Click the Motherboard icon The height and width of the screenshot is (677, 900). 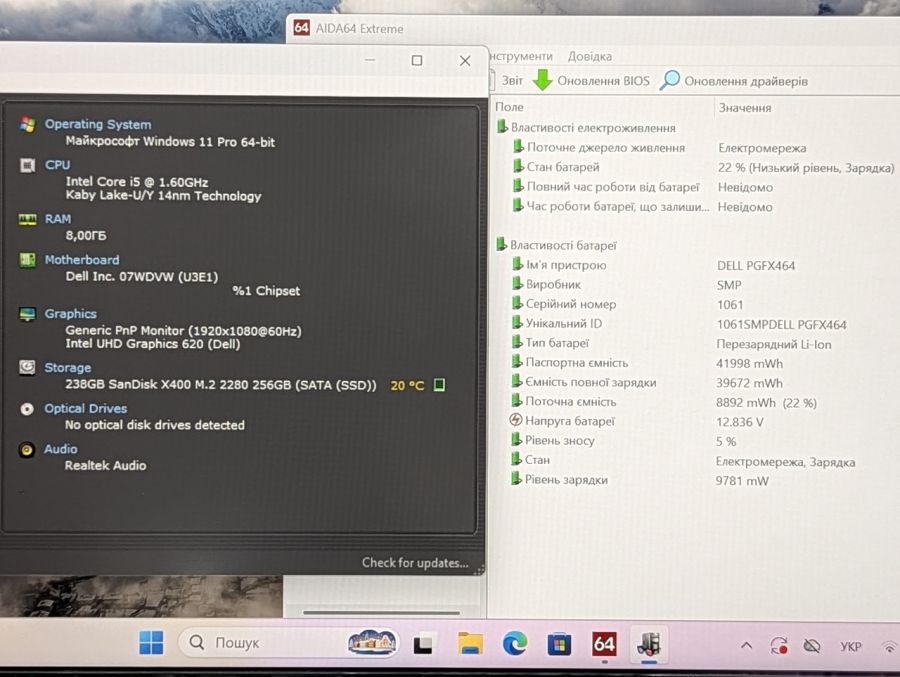(27, 260)
